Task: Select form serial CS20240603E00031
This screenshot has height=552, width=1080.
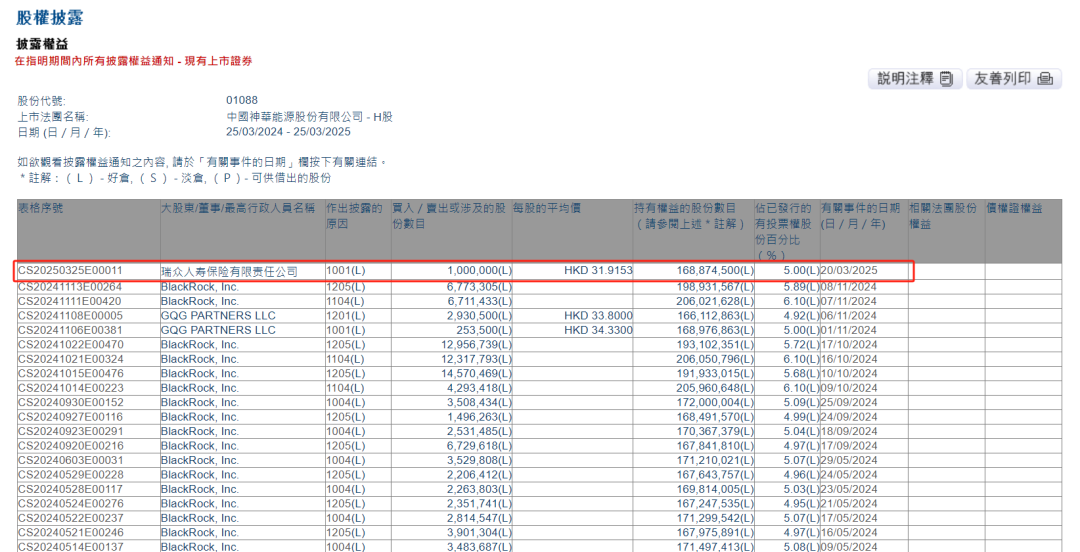Action: coord(70,460)
